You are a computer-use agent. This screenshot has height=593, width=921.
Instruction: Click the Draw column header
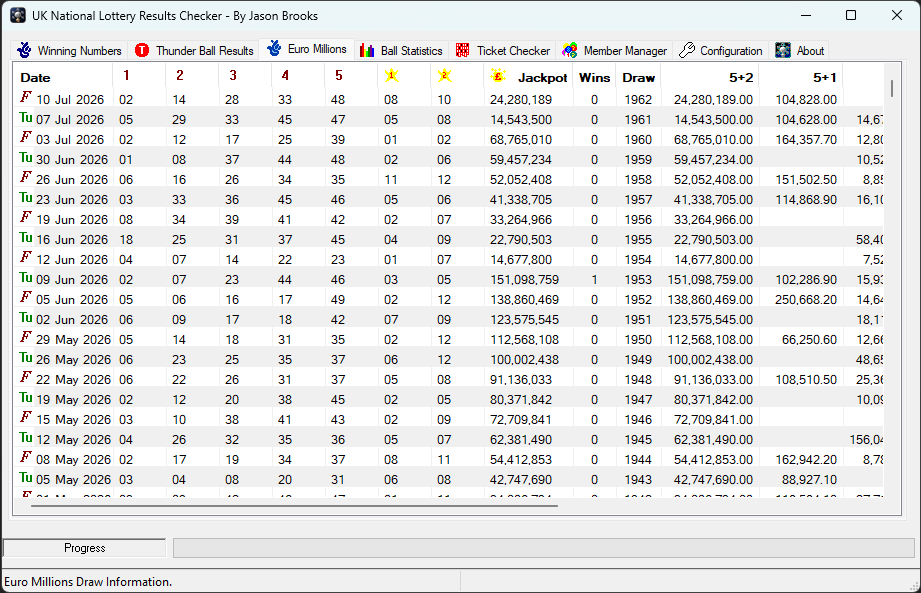tap(638, 78)
